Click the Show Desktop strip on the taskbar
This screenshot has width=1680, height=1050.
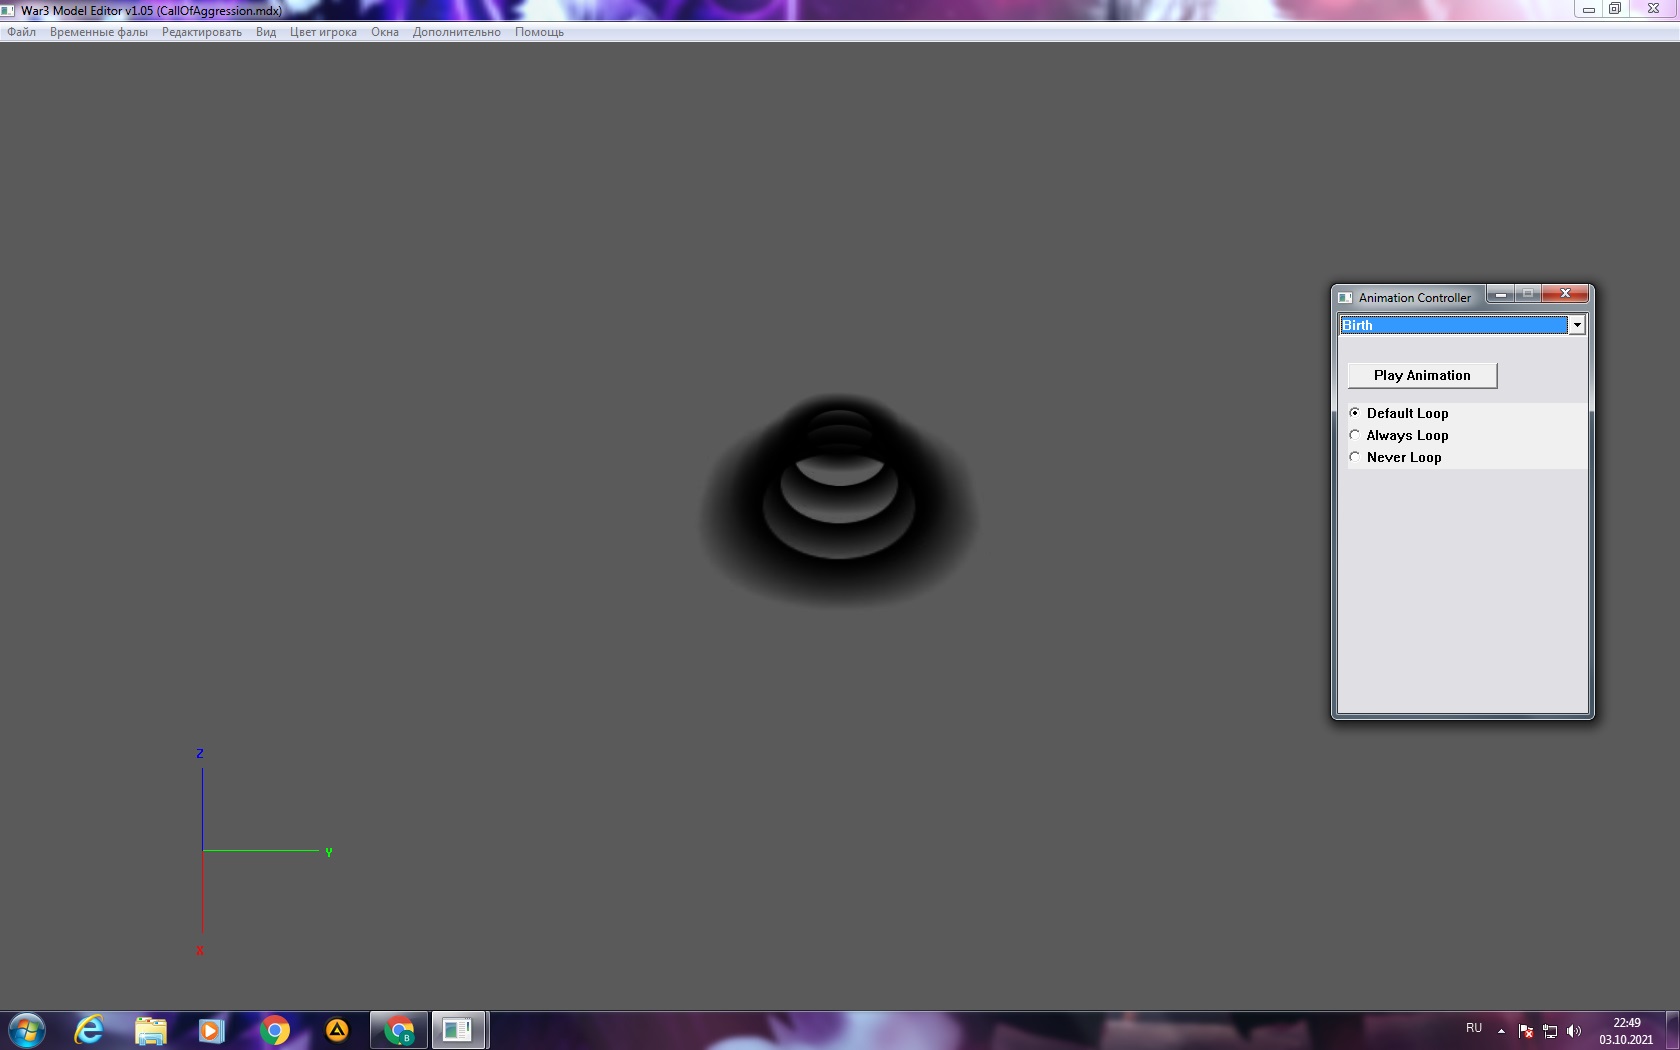[x=1673, y=1031]
